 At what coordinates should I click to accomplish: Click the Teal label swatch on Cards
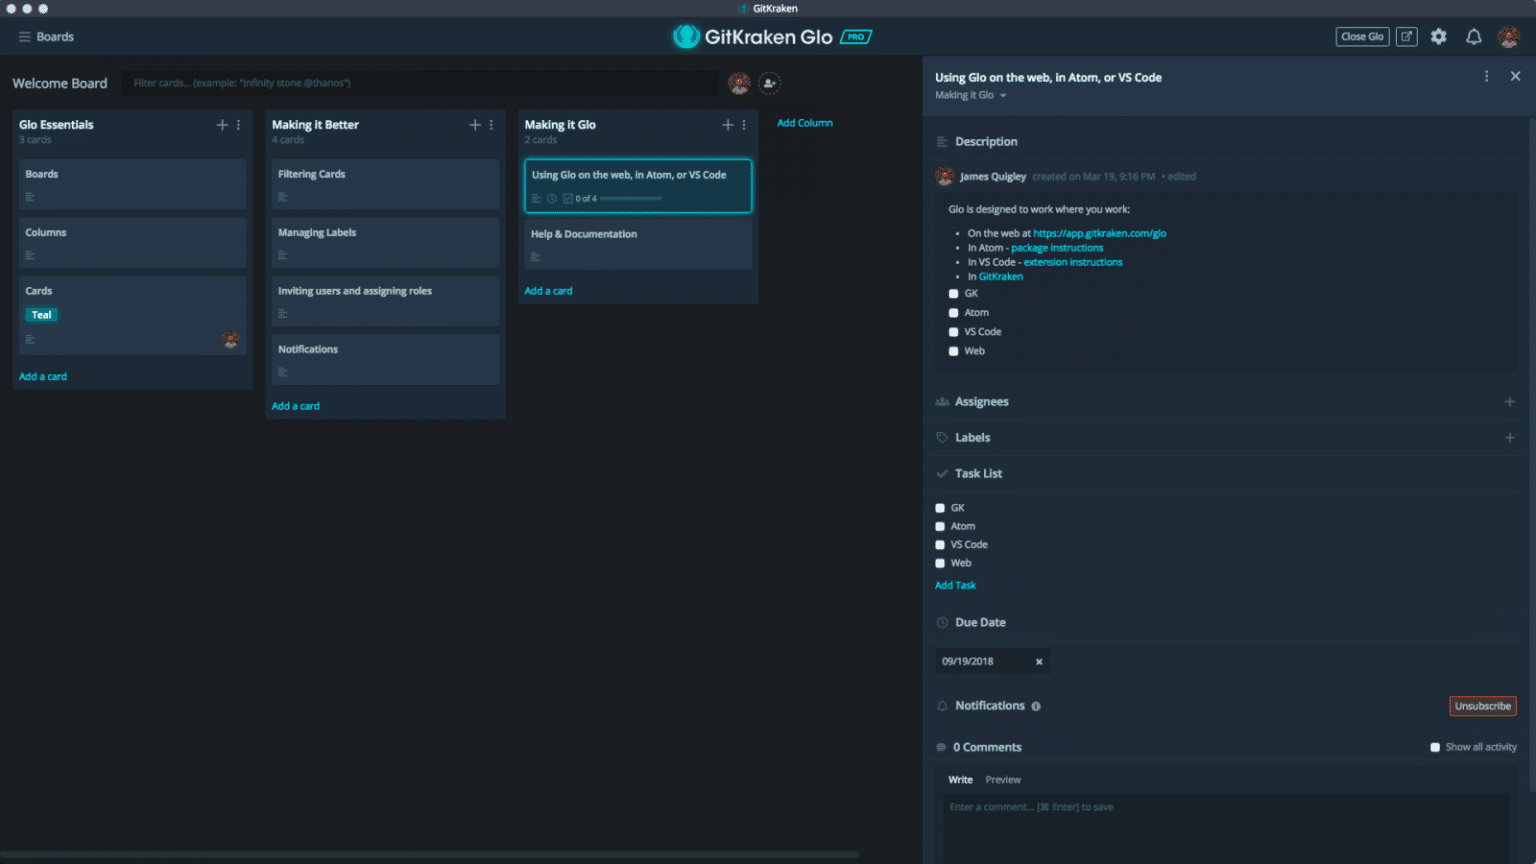(41, 314)
